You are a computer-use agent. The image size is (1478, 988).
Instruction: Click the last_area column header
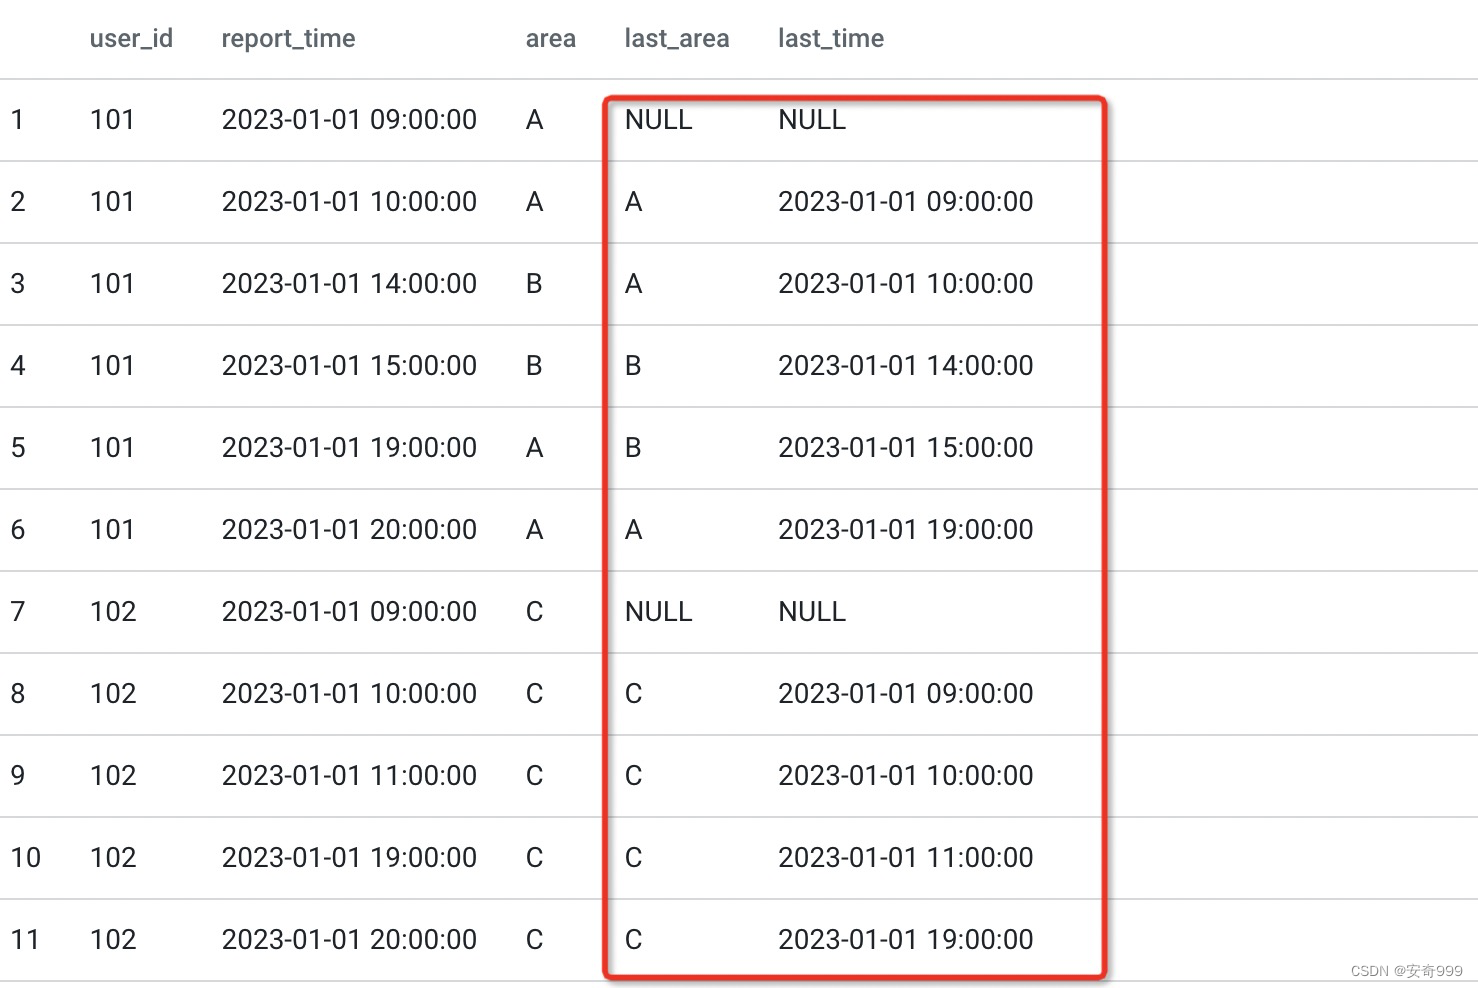point(676,38)
